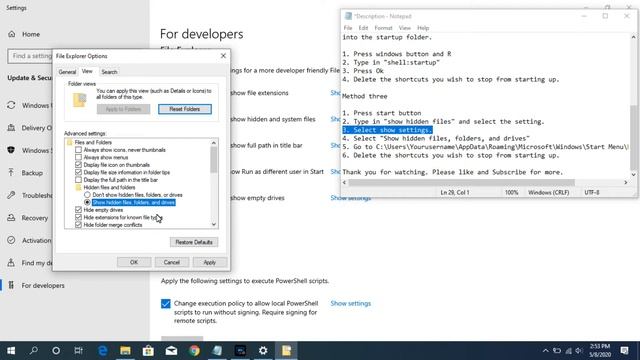The image size is (640, 360).
Task: Switch to Settings gear on taskbar
Action: point(263,351)
